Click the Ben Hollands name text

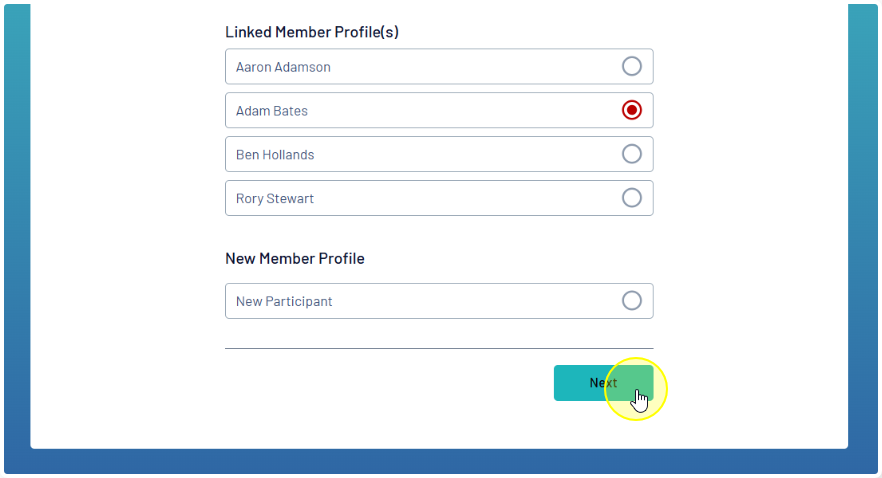coord(275,155)
